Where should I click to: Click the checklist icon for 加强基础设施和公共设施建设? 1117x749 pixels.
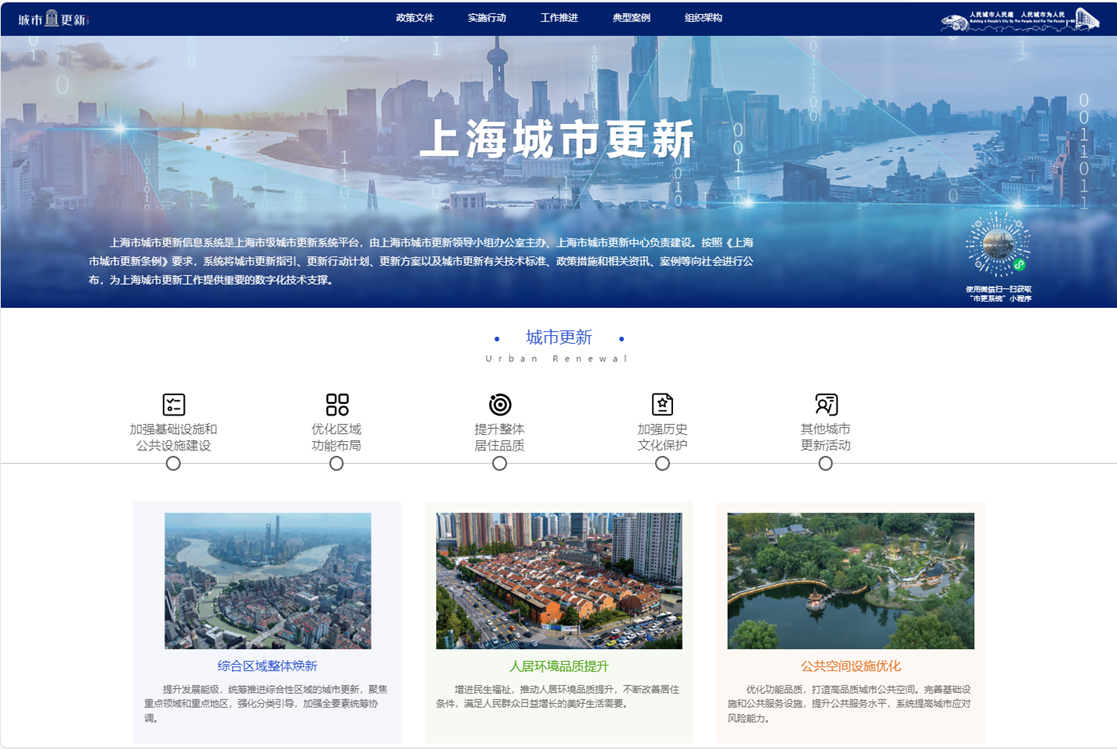(x=173, y=404)
